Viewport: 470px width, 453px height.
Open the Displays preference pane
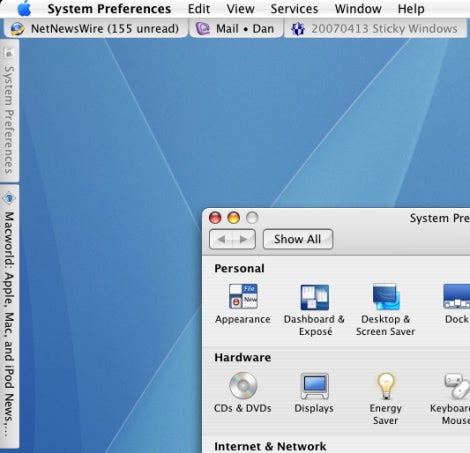click(x=314, y=393)
